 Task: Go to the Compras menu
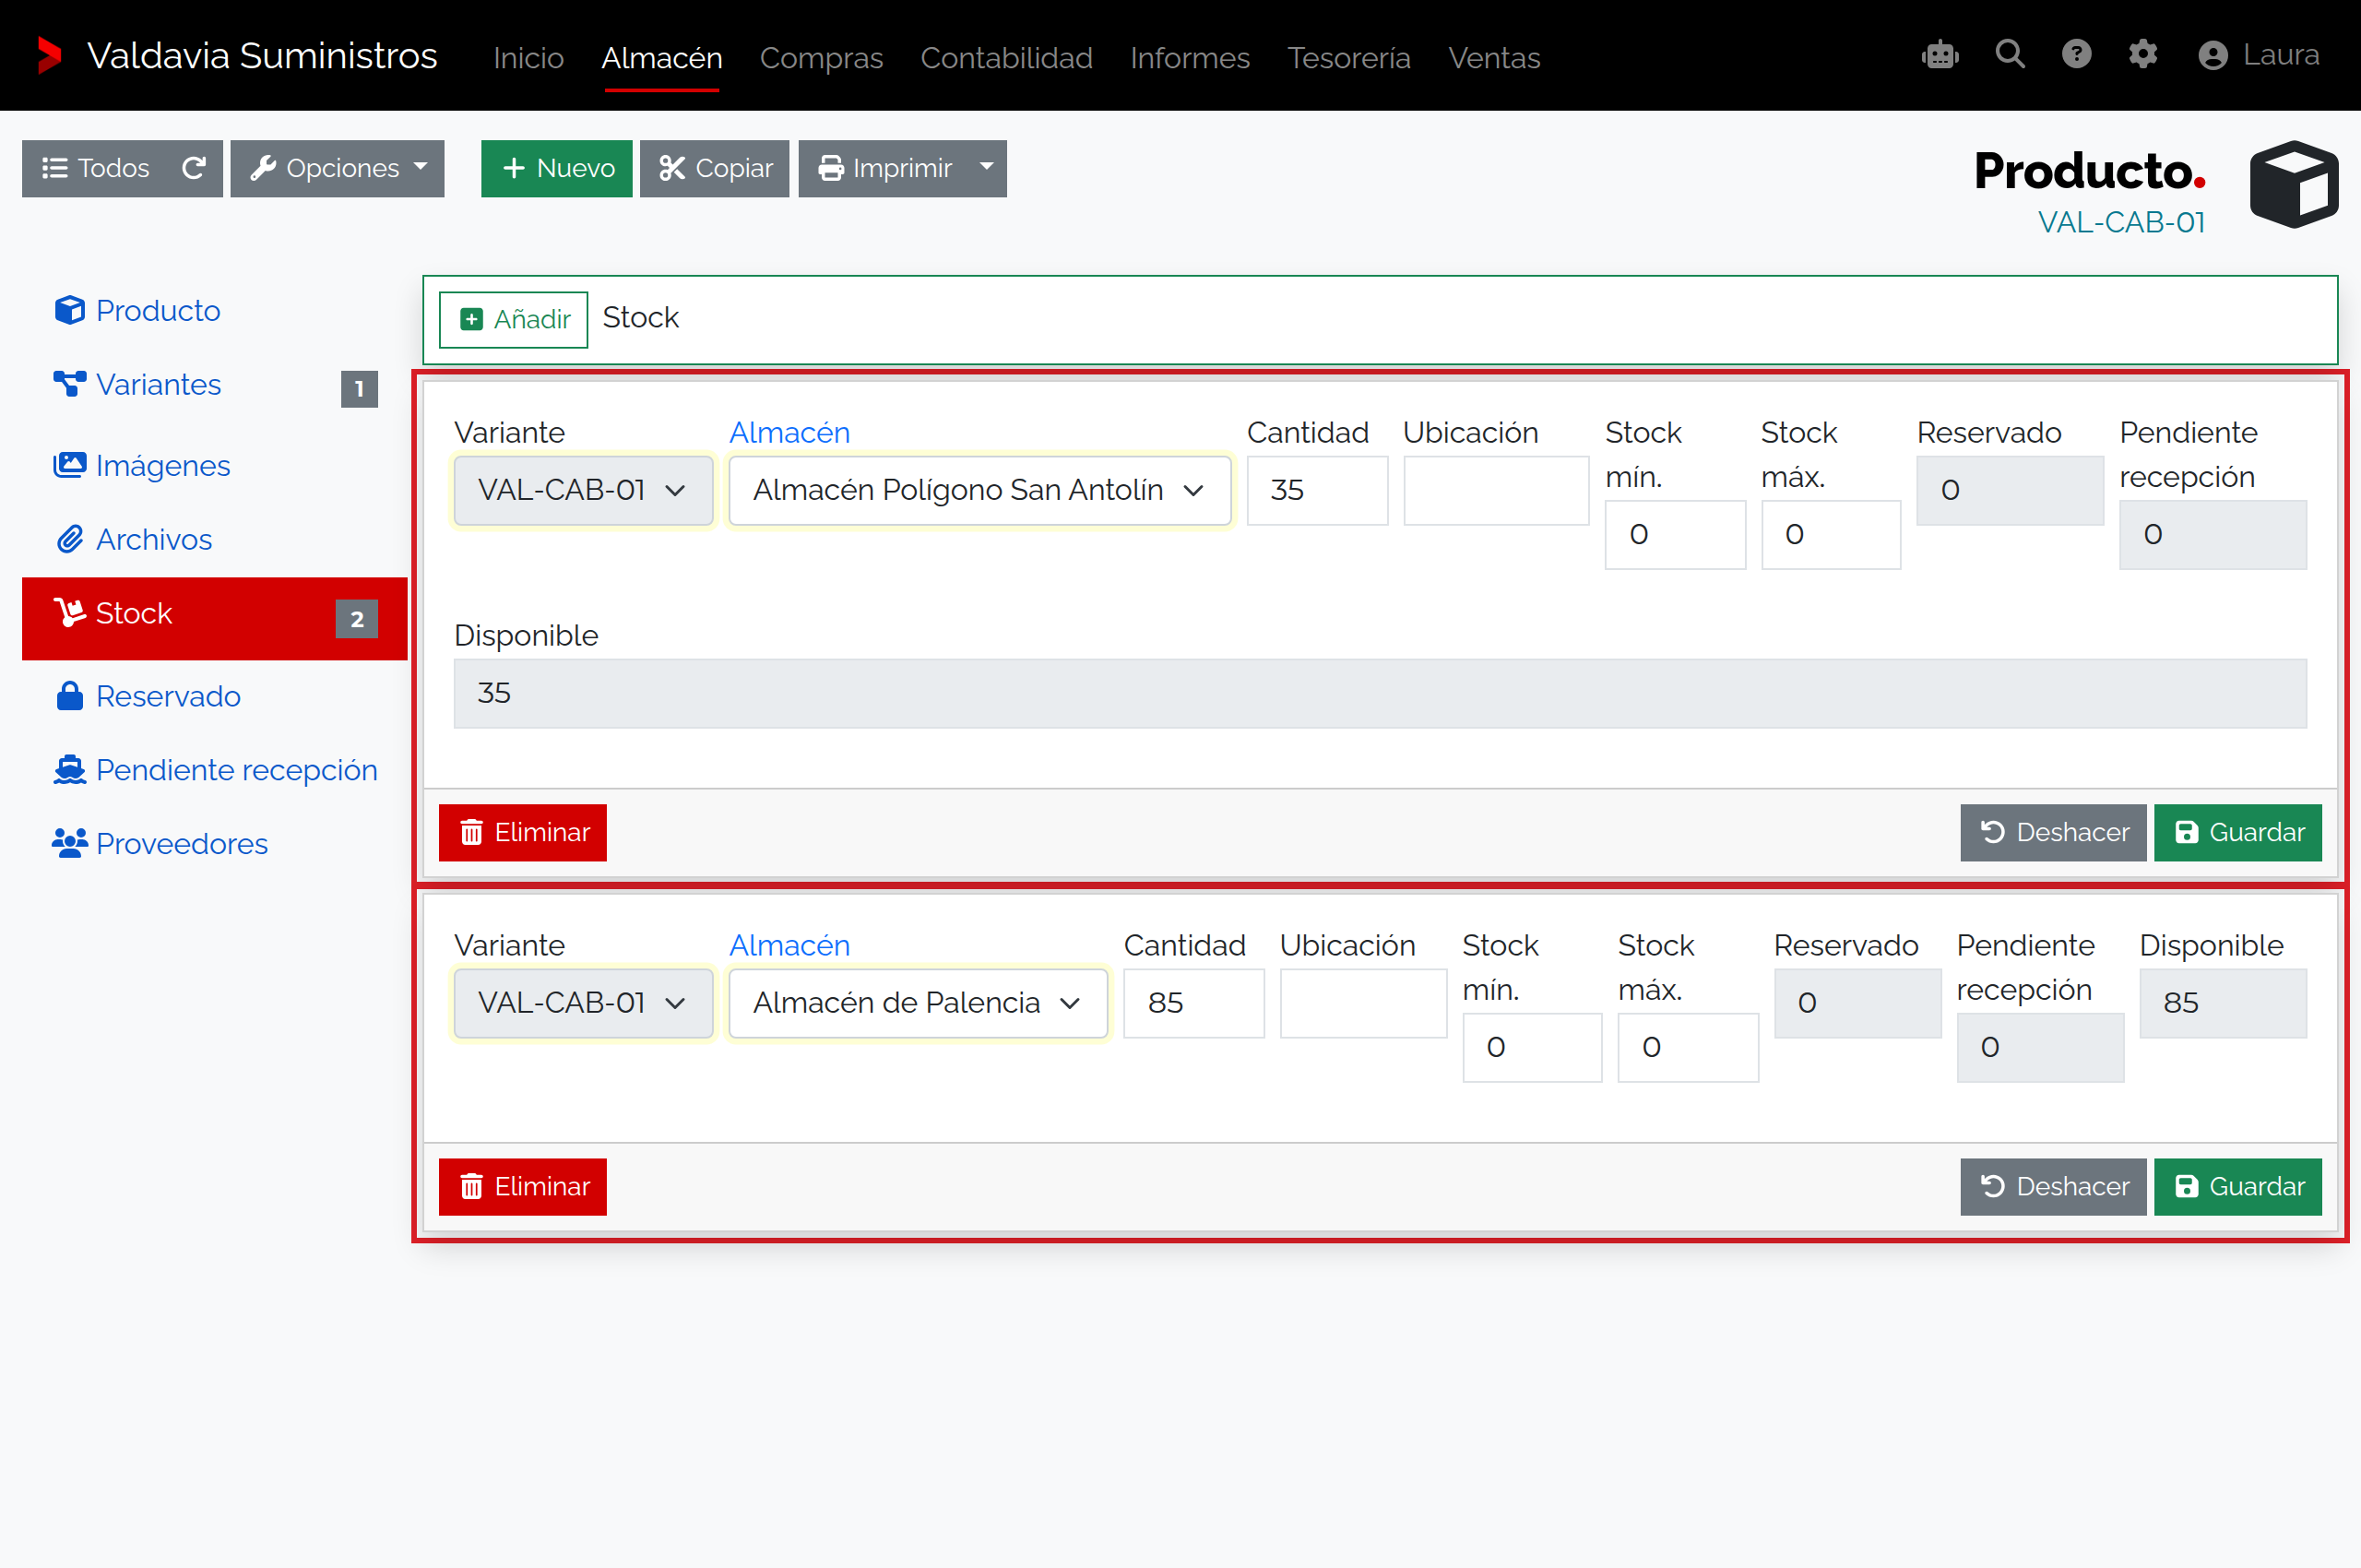coord(821,58)
